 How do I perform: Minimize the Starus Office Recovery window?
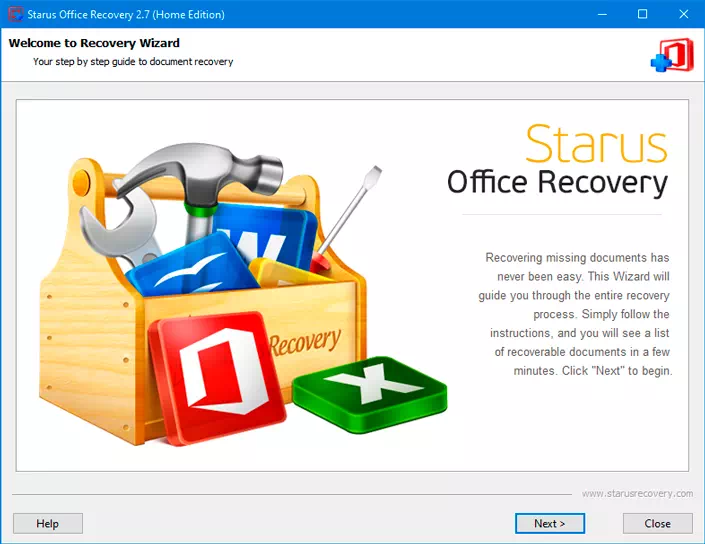click(x=602, y=14)
